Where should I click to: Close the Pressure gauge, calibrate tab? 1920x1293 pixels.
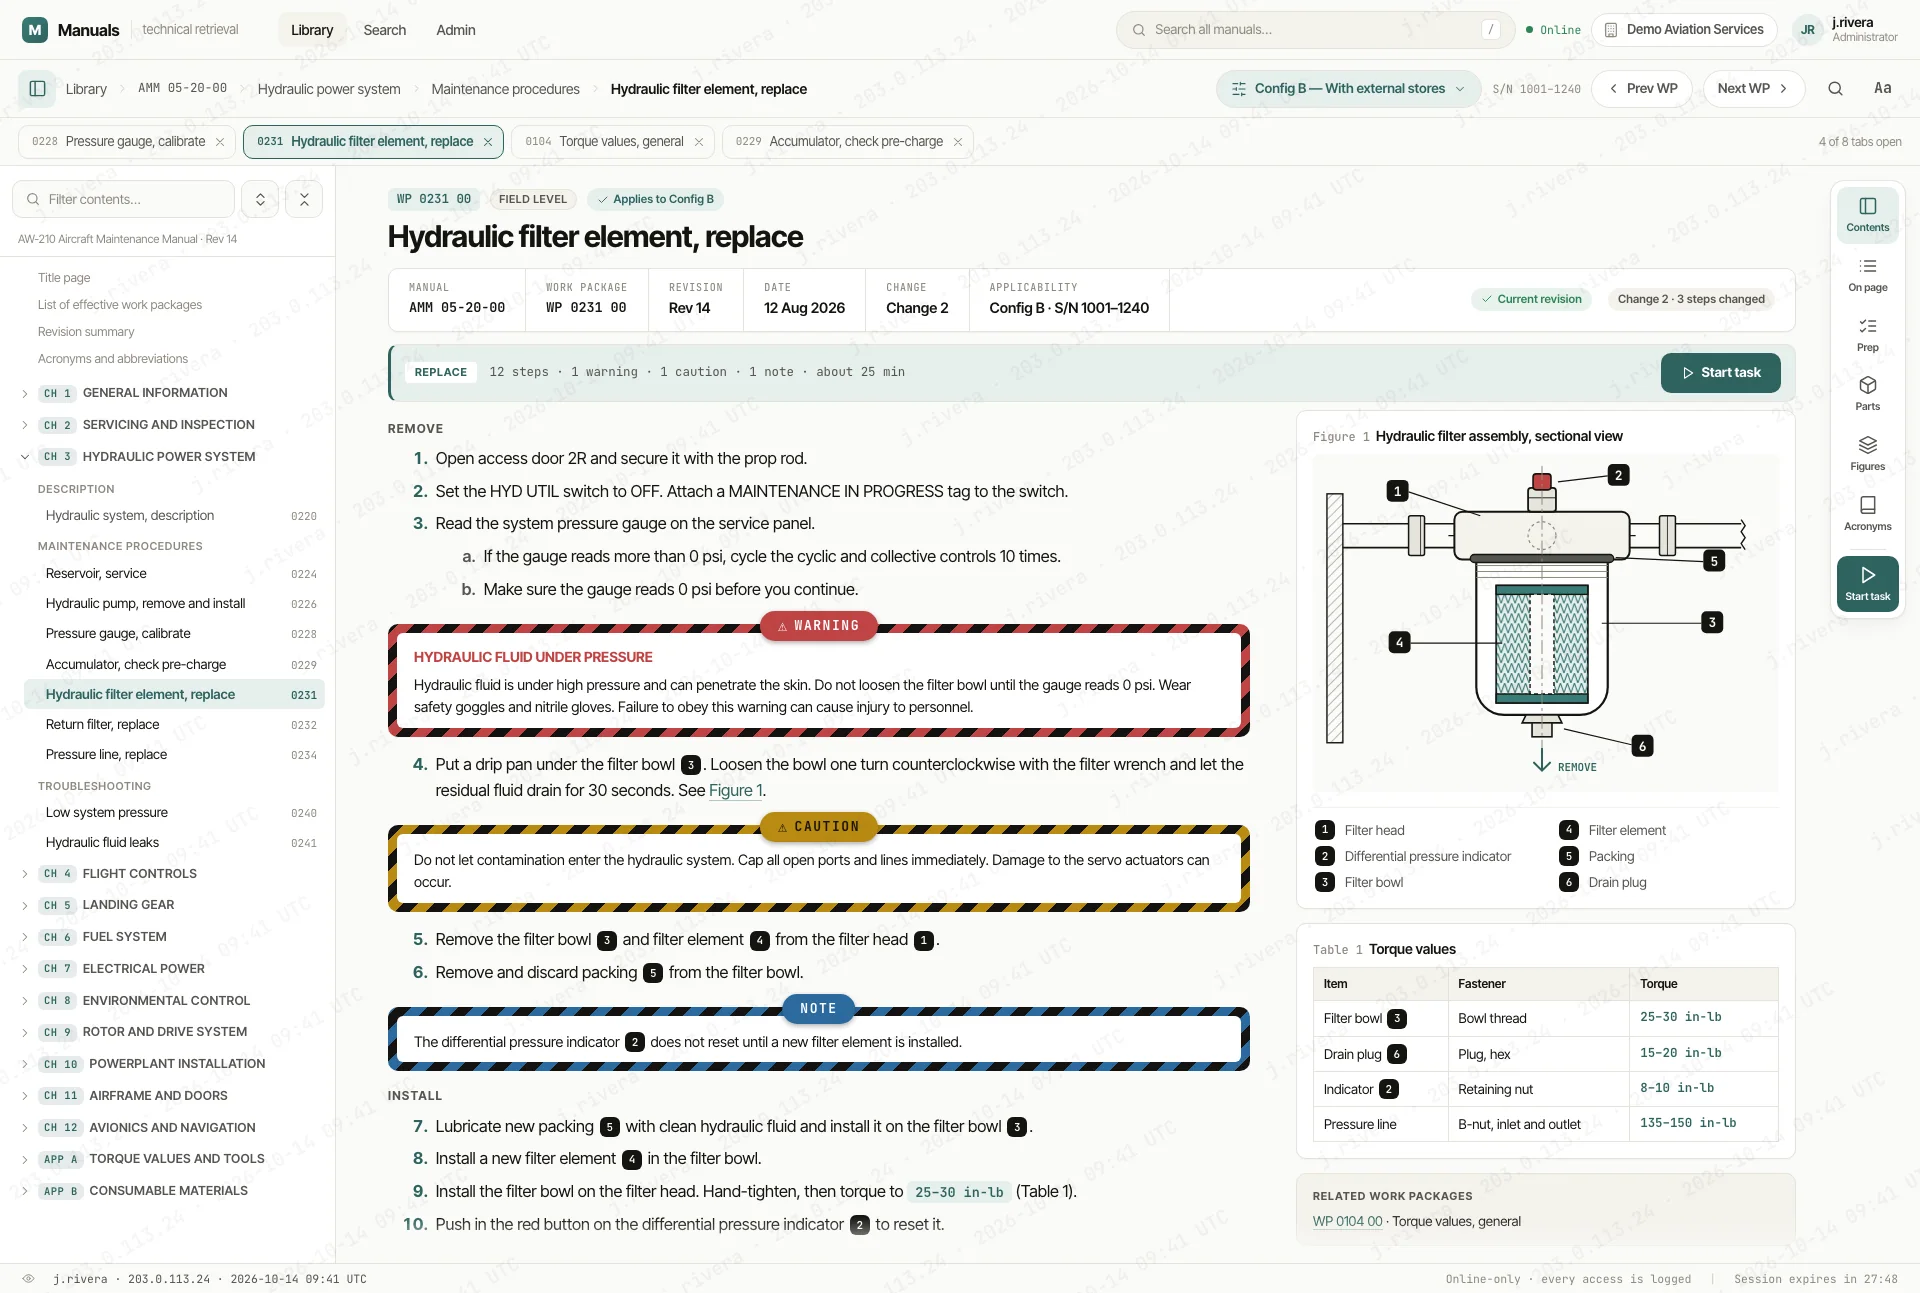coord(220,142)
